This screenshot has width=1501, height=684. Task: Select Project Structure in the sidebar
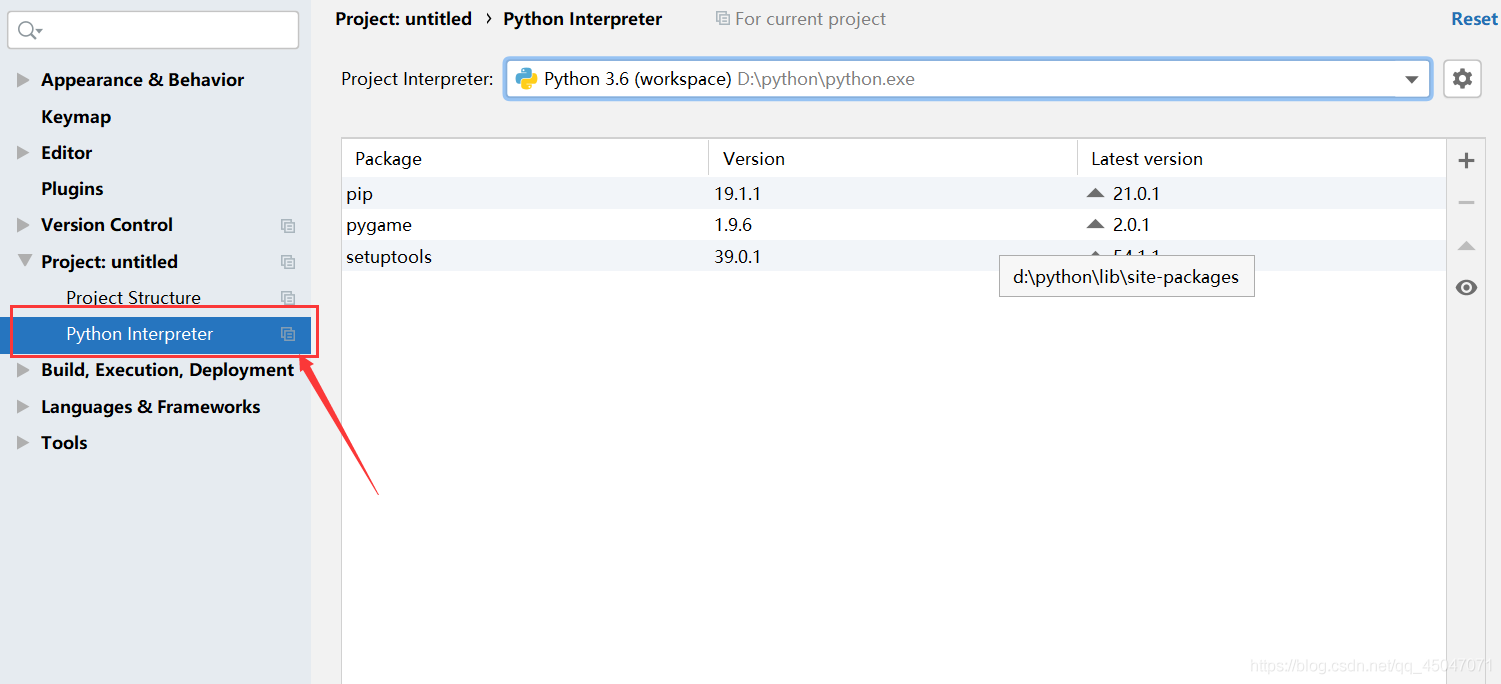pyautogui.click(x=133, y=297)
